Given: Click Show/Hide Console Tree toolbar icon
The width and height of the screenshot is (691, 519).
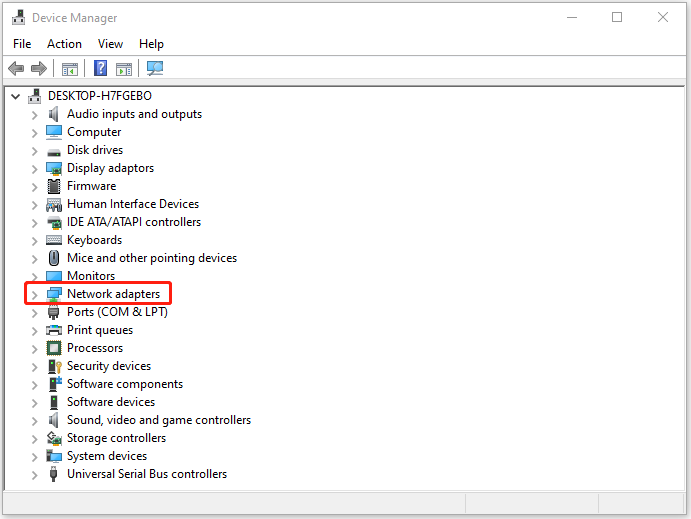Looking at the screenshot, I should (x=70, y=69).
